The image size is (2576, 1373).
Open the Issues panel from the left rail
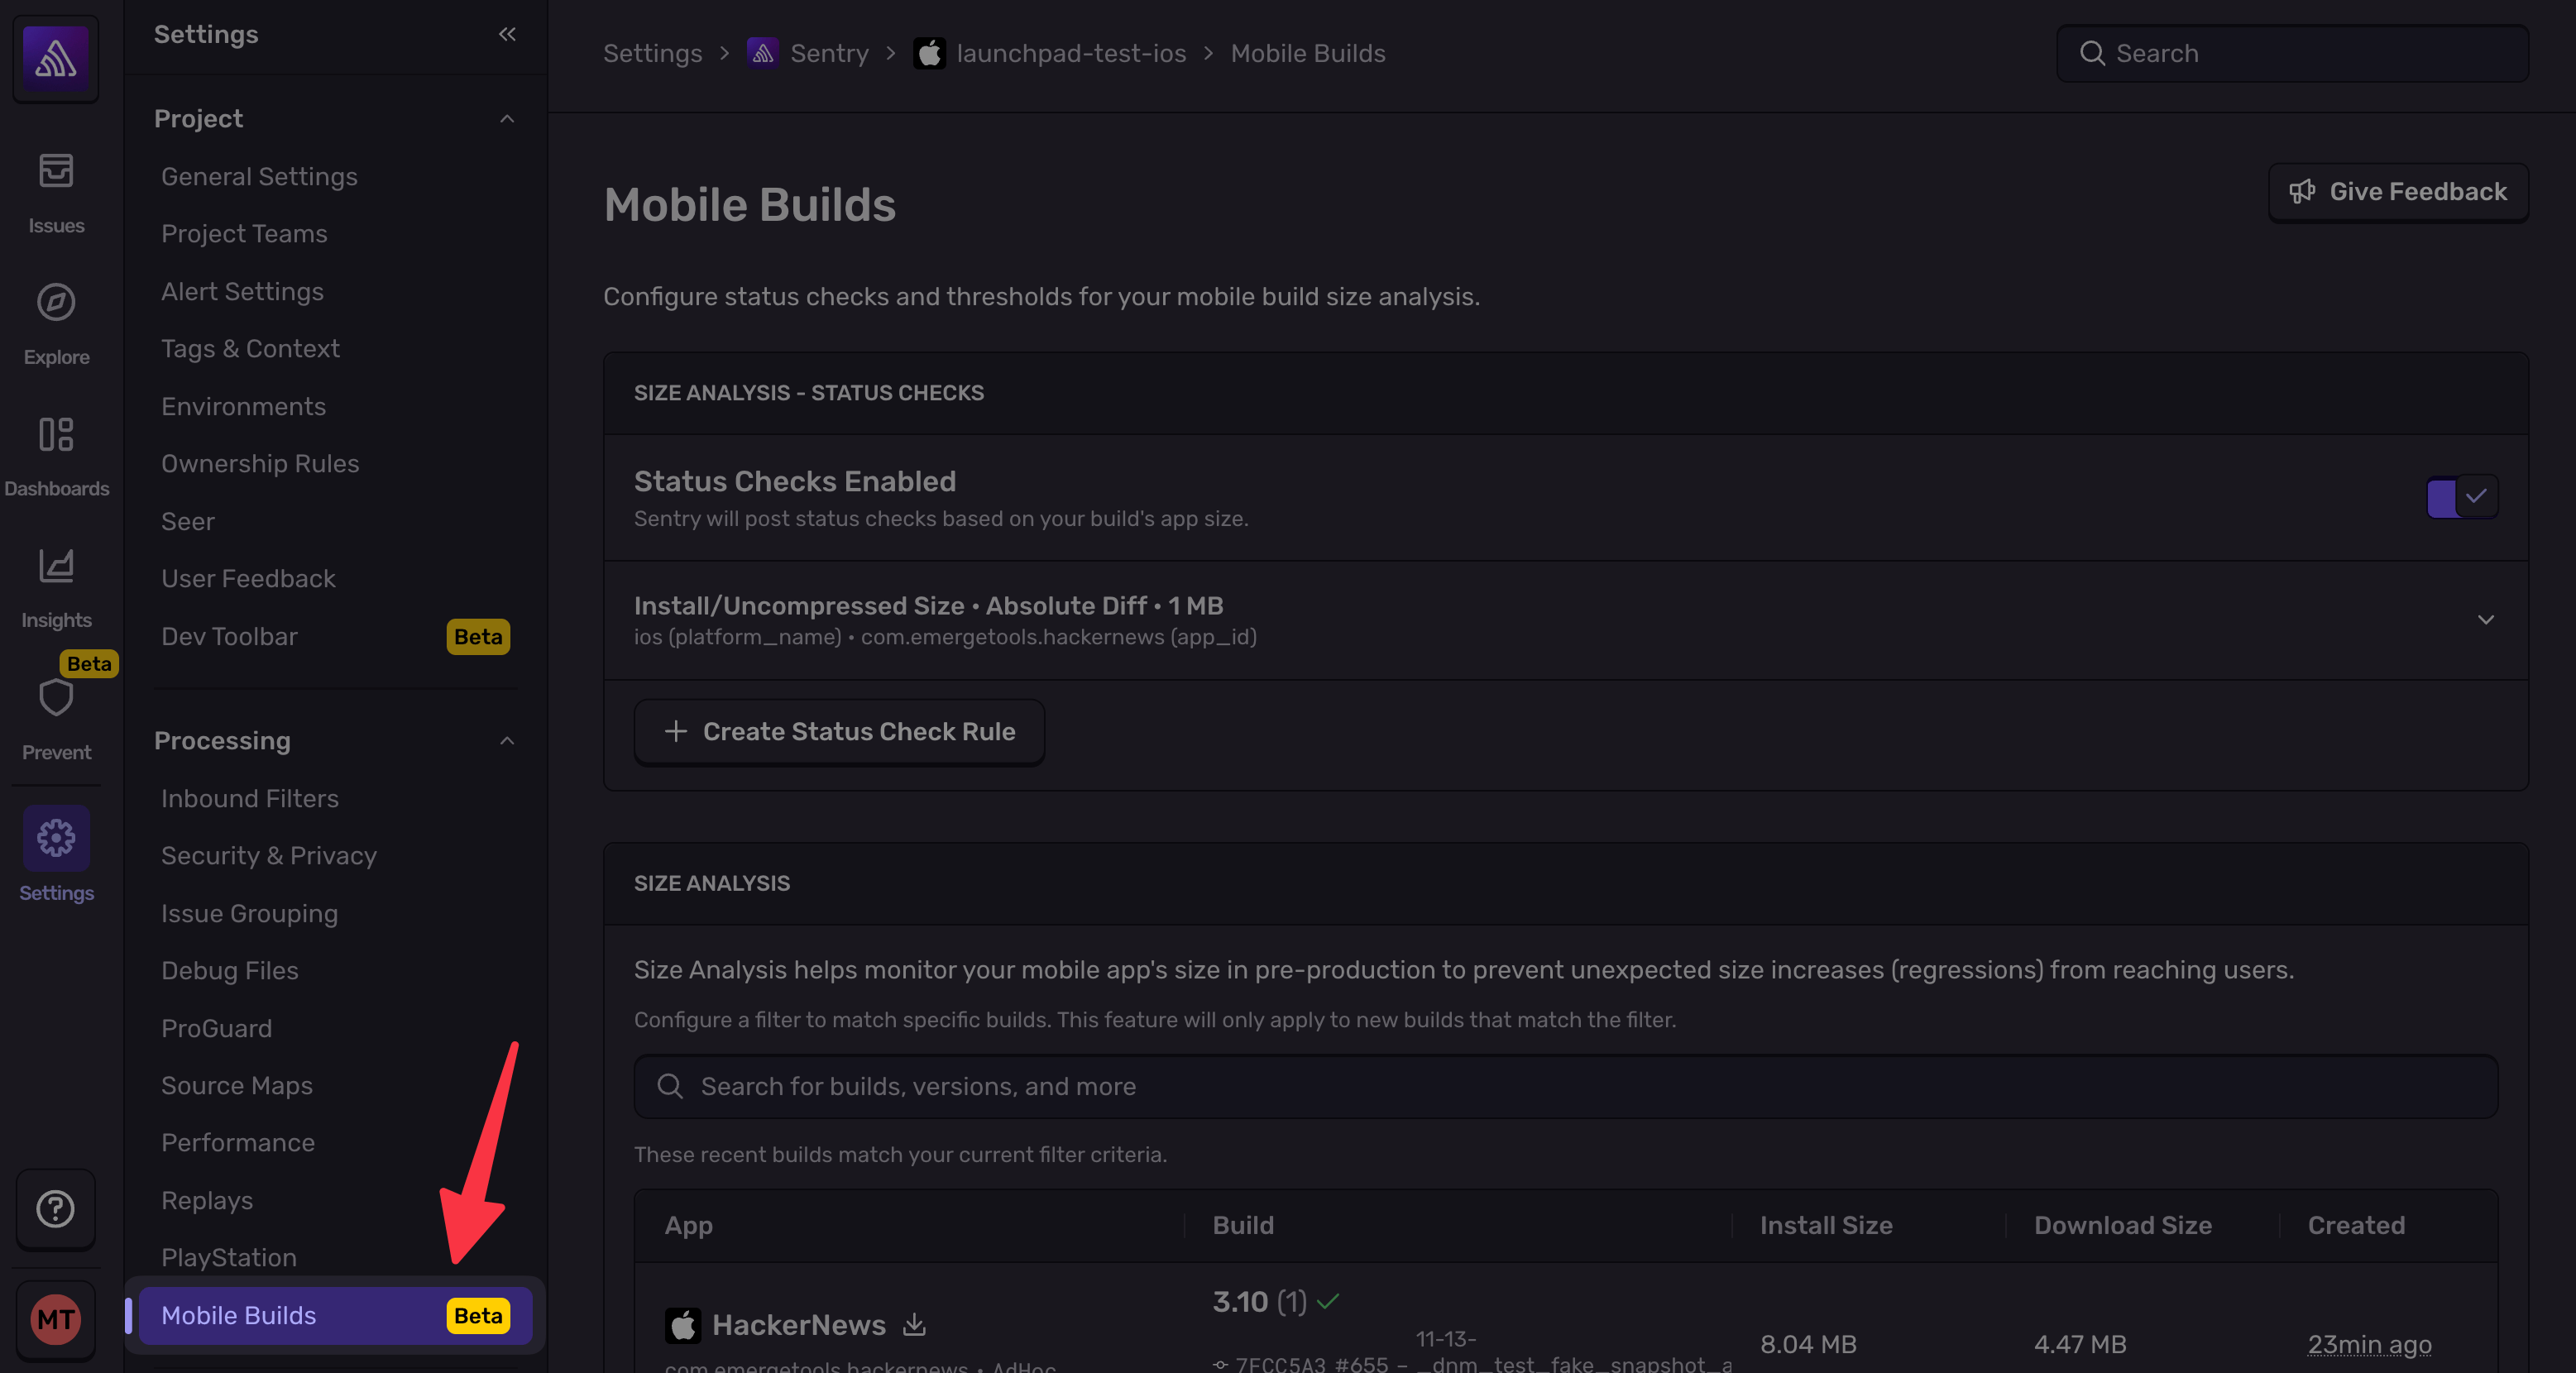[x=55, y=190]
